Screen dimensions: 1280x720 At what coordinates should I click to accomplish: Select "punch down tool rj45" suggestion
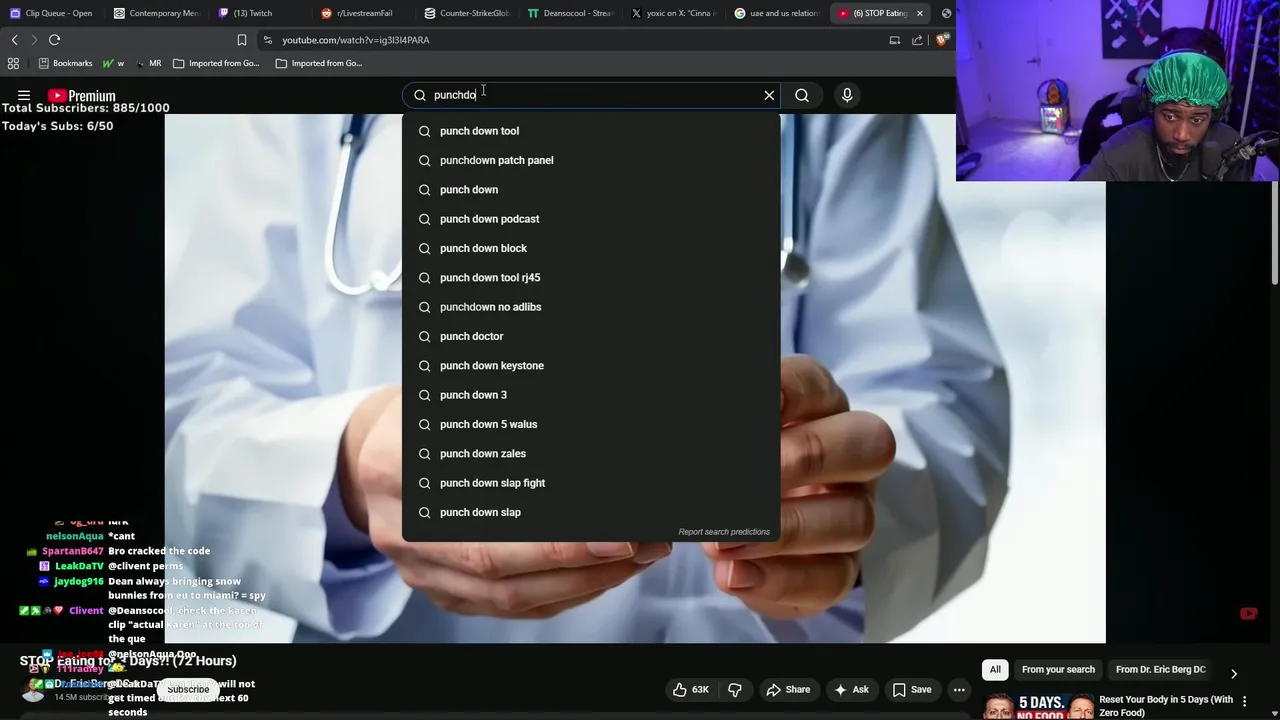click(x=591, y=277)
